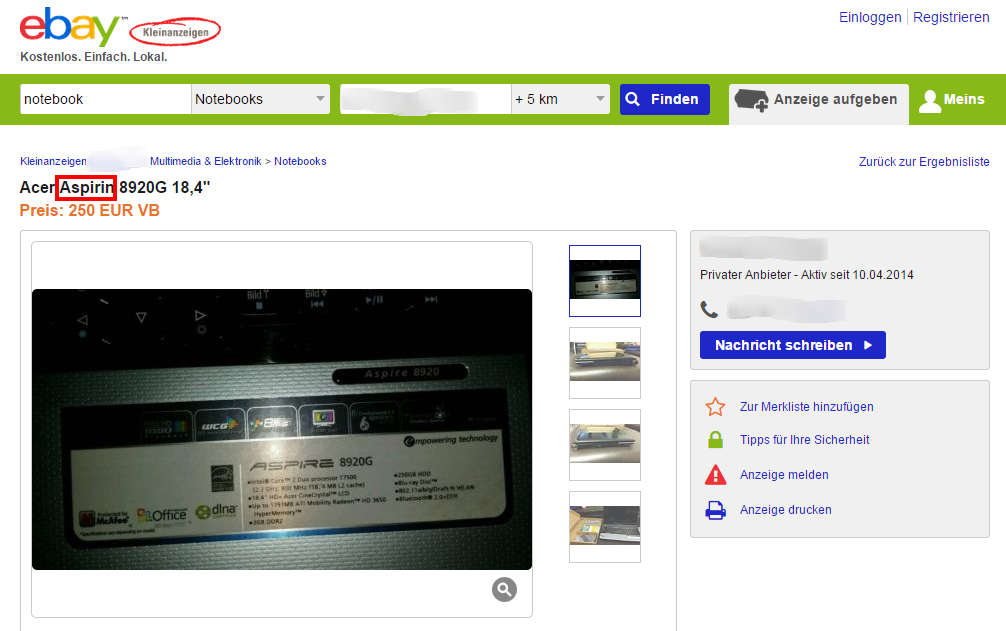Open the + 5 km radius dropdown
This screenshot has height=631, width=1006.
click(560, 99)
